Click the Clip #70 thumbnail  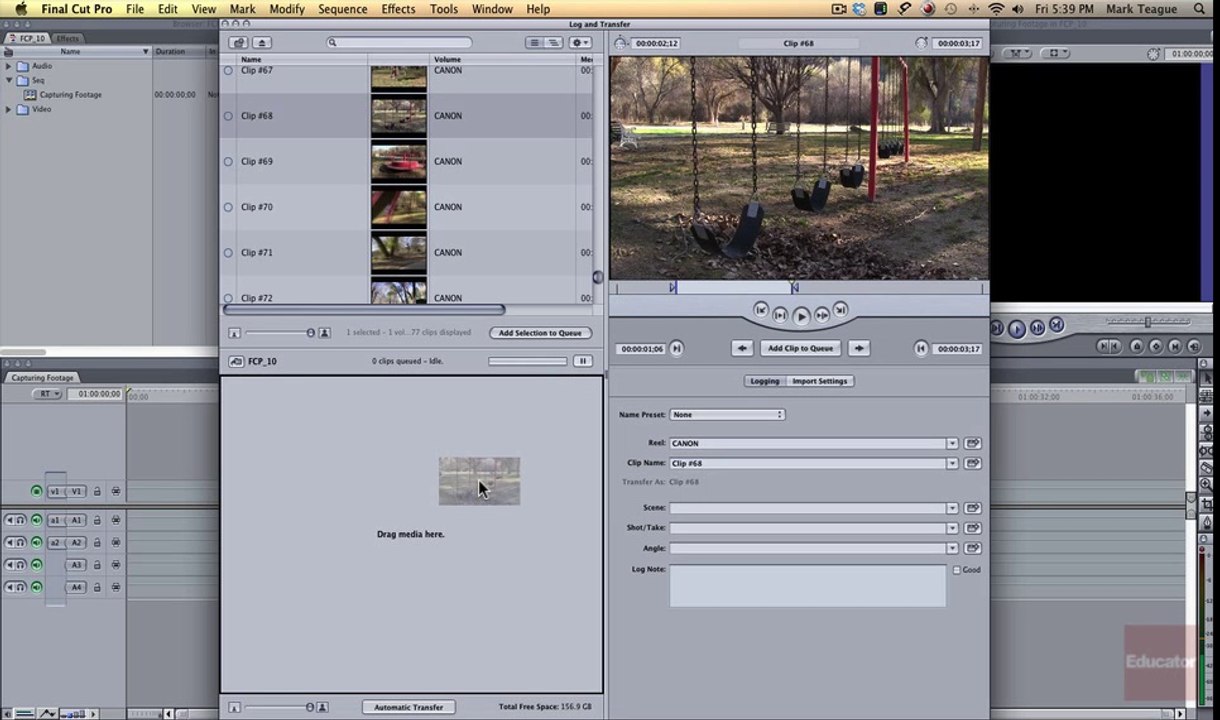(x=399, y=207)
